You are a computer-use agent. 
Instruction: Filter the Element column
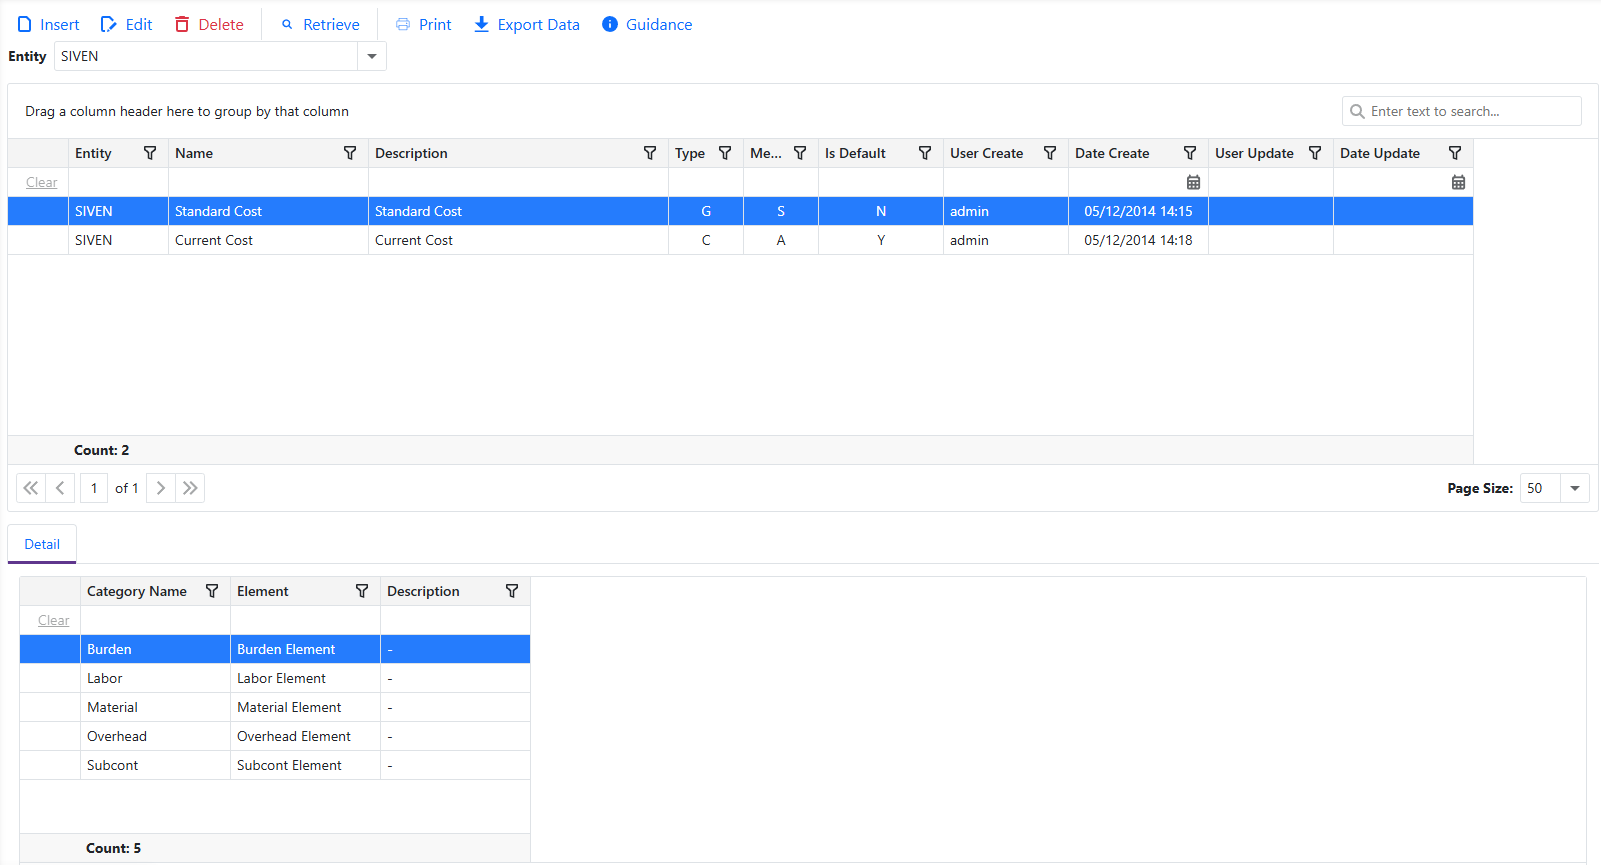pyautogui.click(x=362, y=591)
